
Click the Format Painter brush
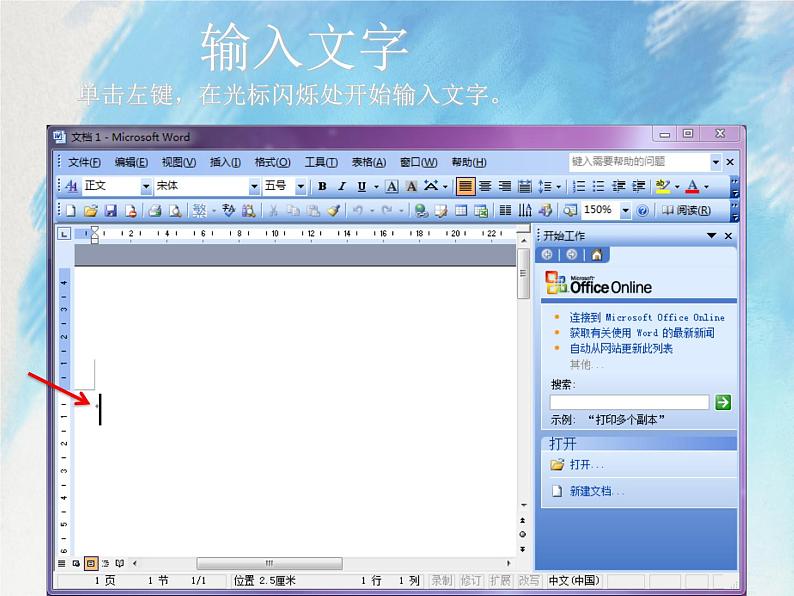pos(333,210)
